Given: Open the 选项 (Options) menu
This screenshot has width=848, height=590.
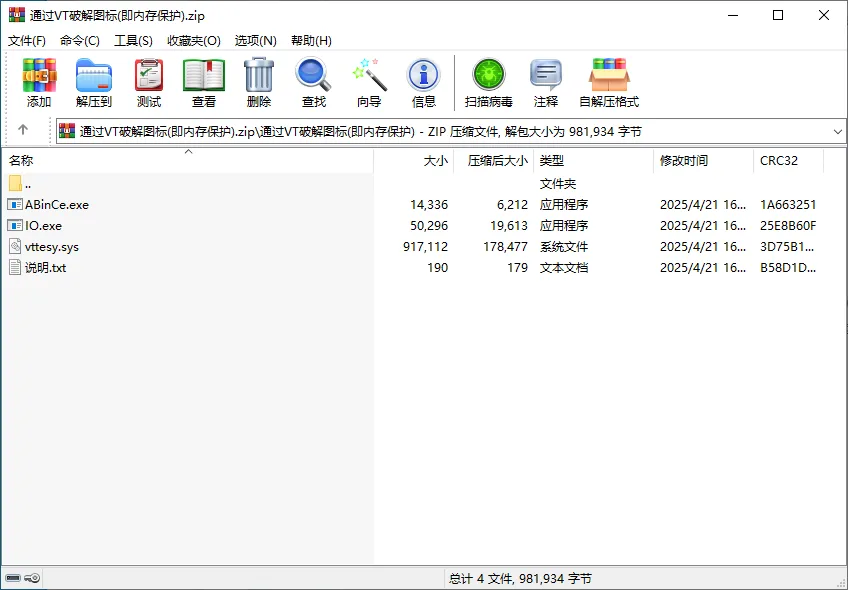Looking at the screenshot, I should pyautogui.click(x=255, y=41).
